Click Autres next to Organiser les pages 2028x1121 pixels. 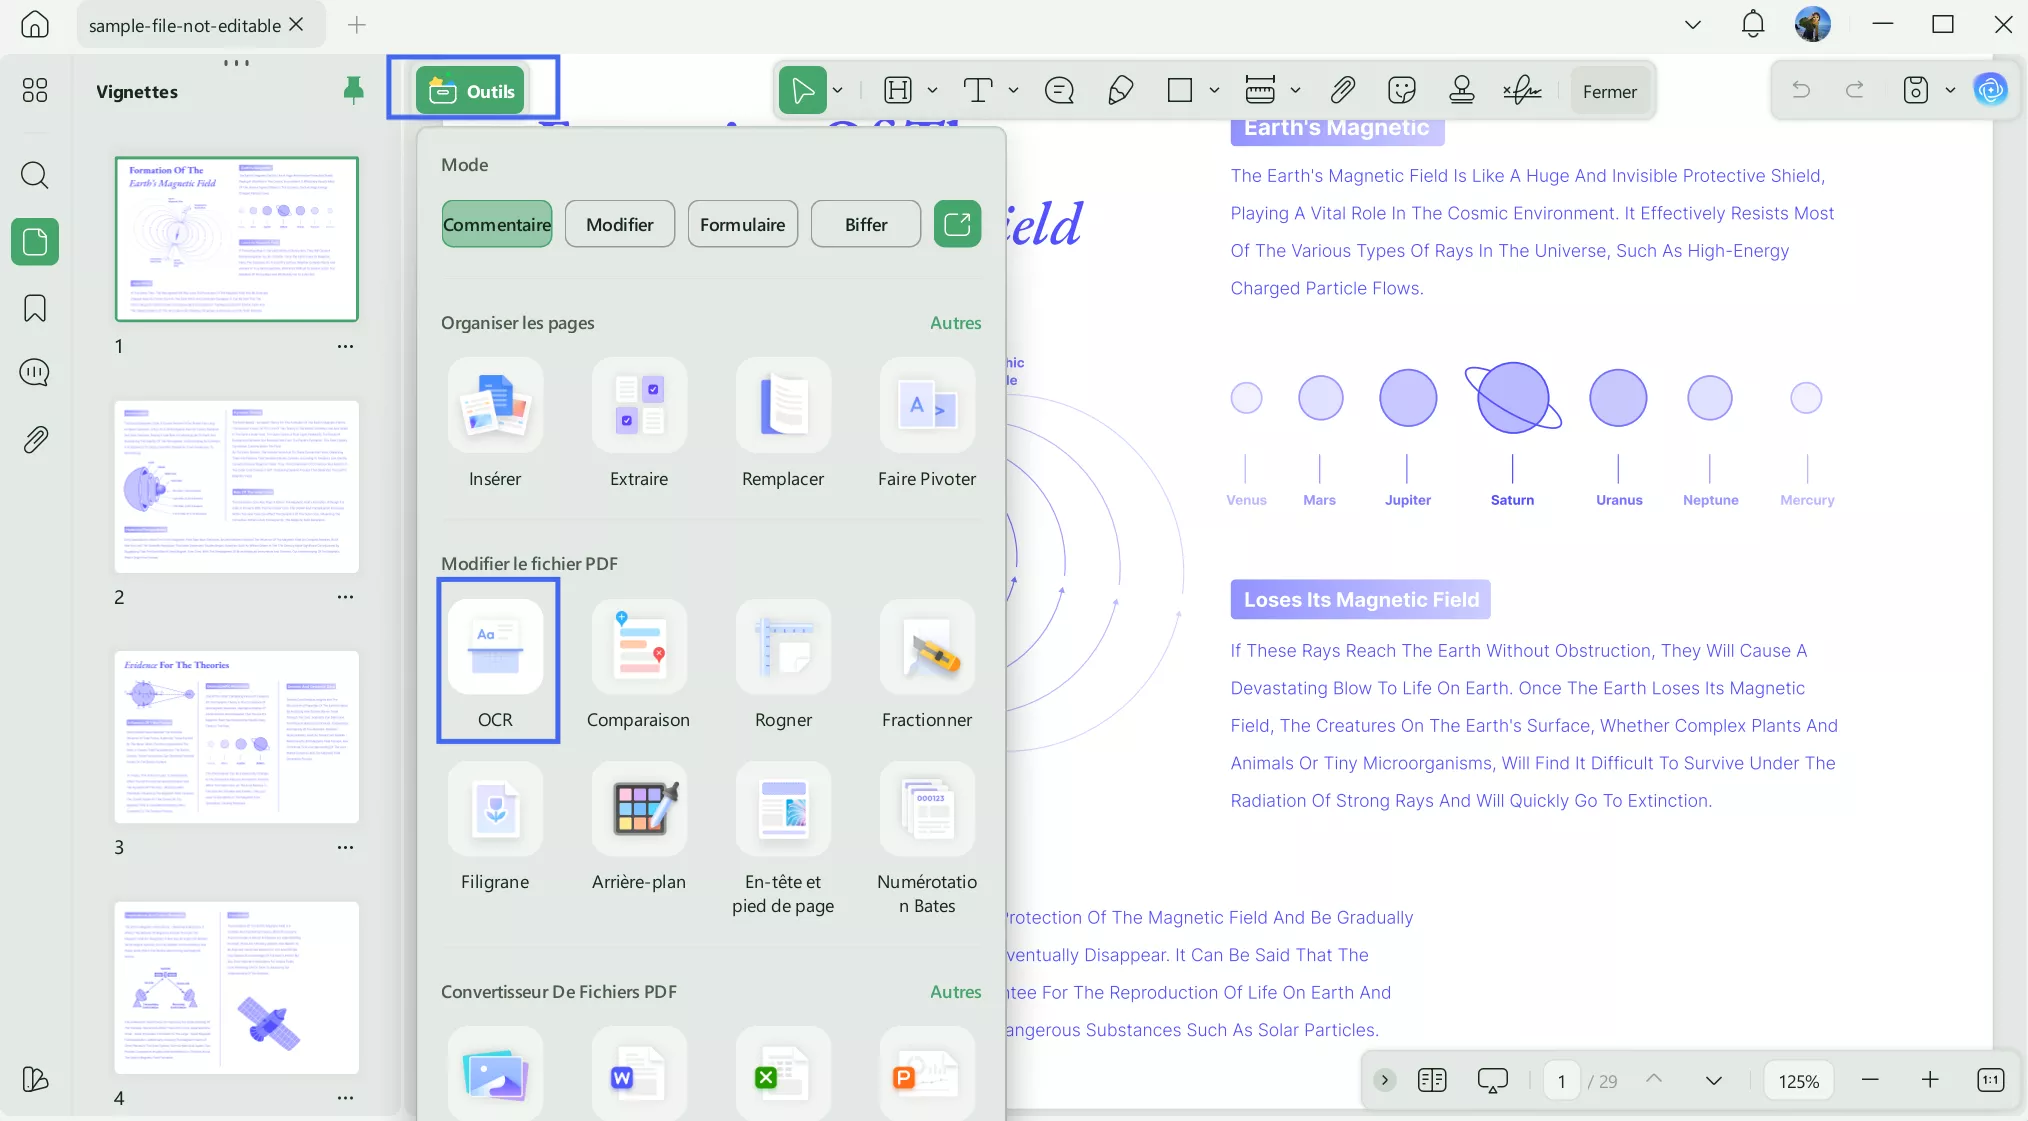(x=955, y=323)
